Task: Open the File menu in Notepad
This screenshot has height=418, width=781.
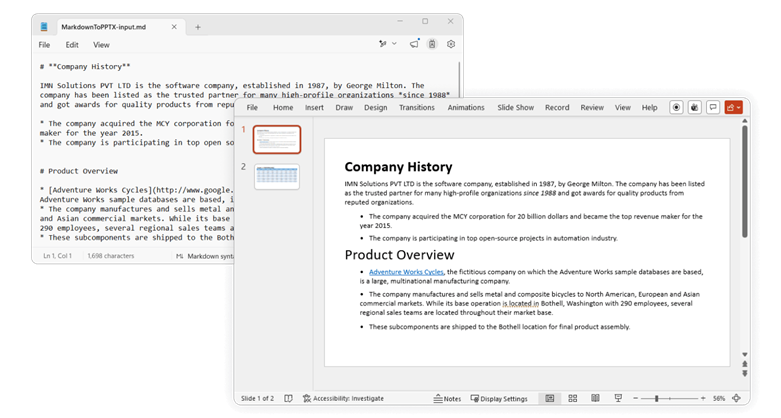Action: click(x=44, y=45)
